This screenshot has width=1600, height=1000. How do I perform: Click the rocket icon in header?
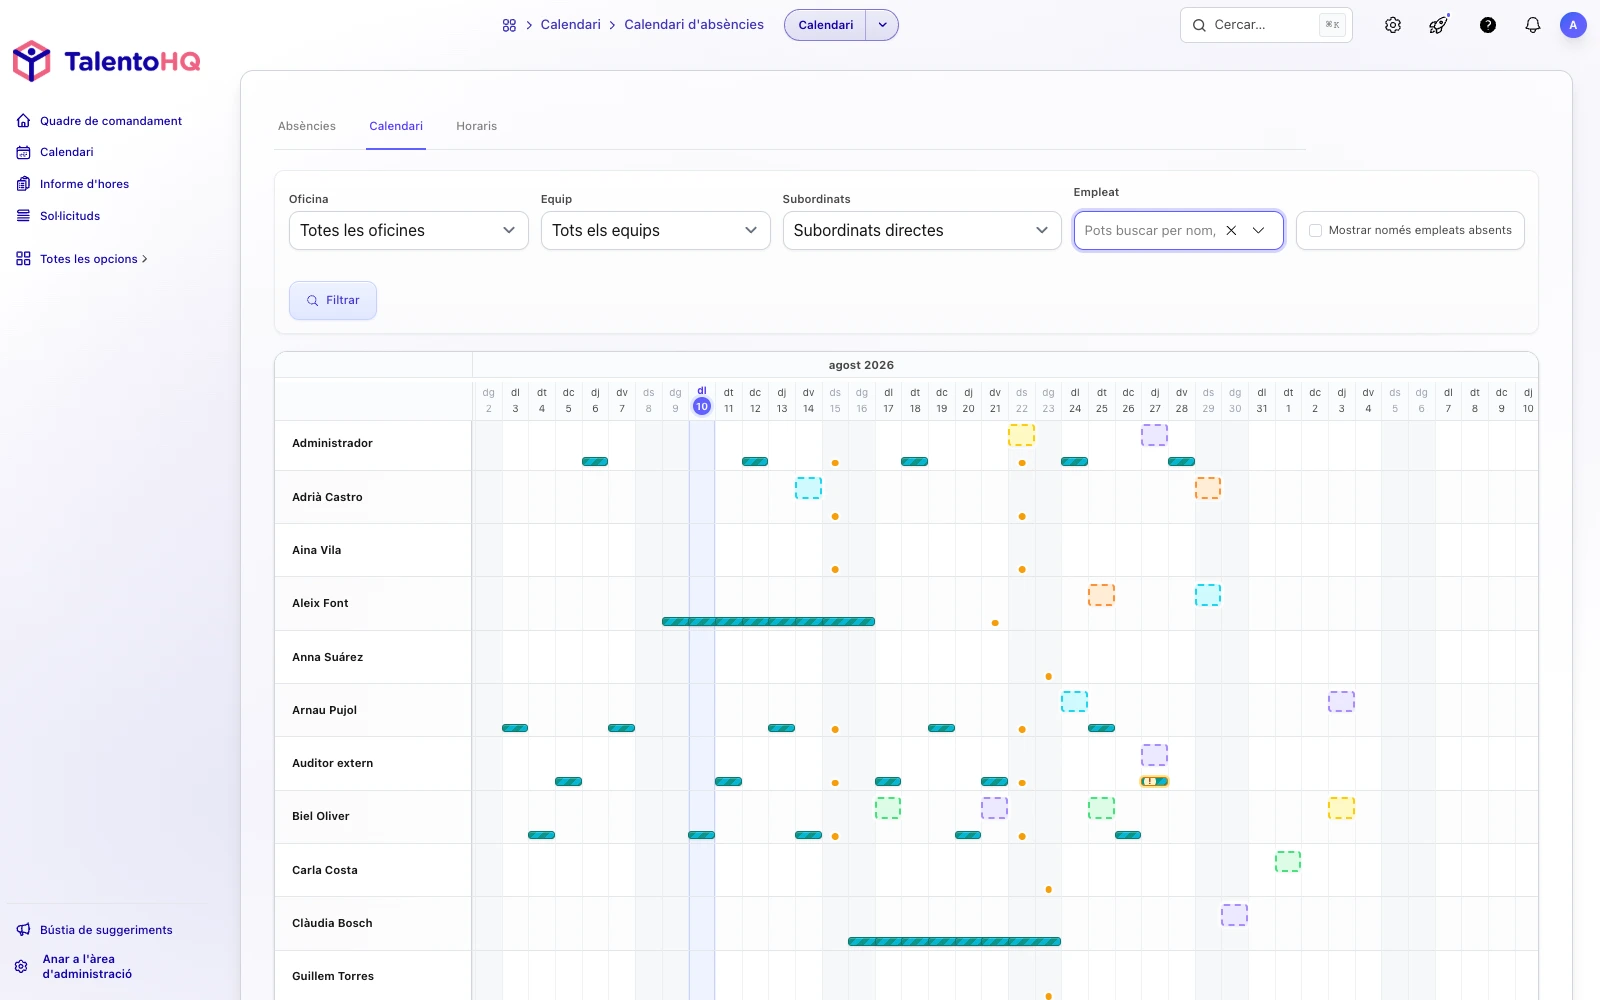(1439, 25)
